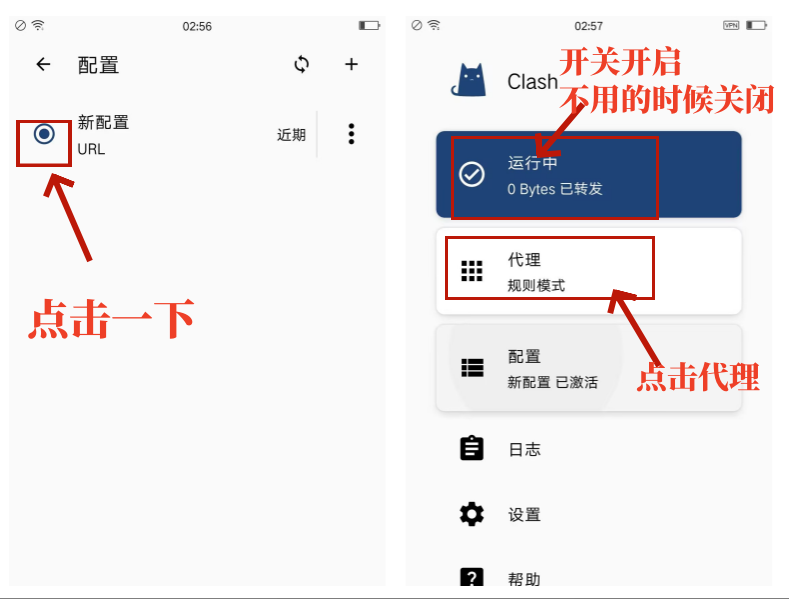Refresh profiles with the sync icon
Screen dimensions: 789x599
coord(301,65)
